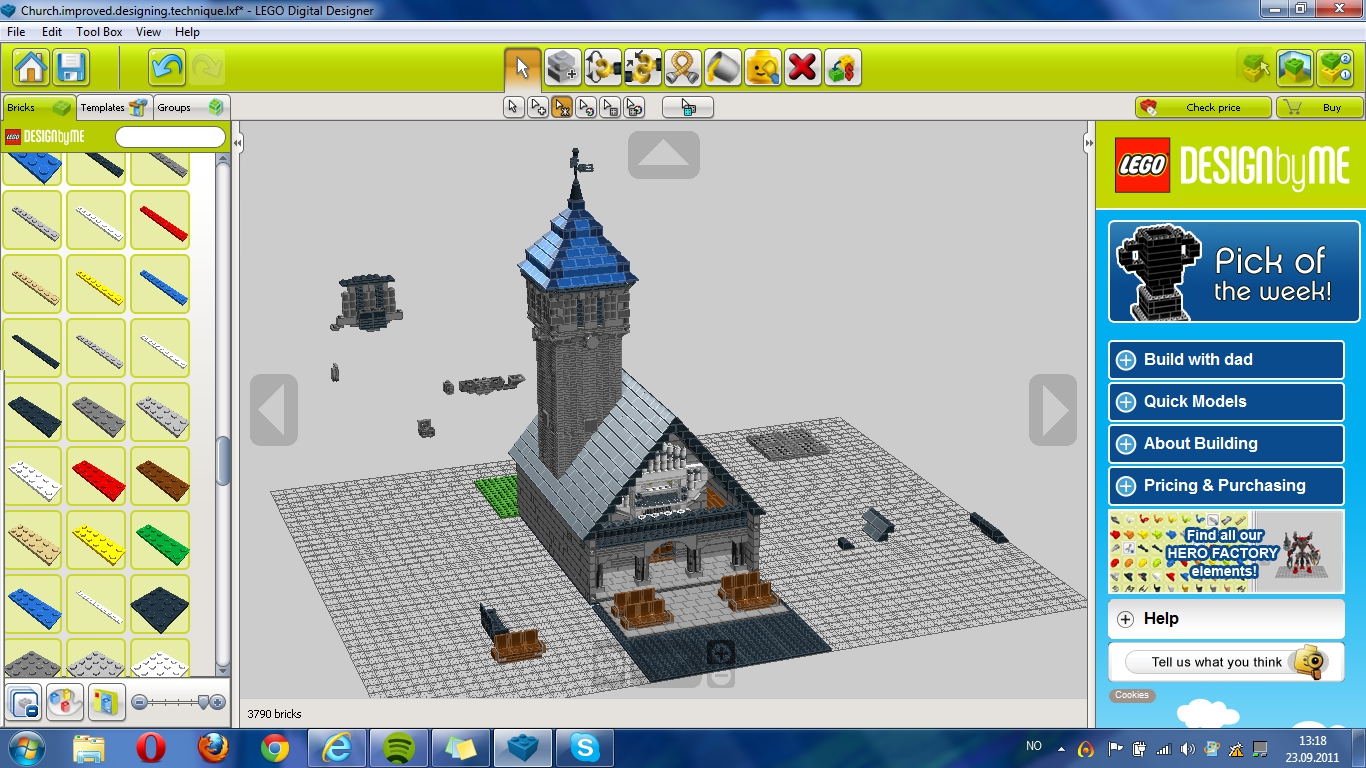Open the Cookies link
This screenshot has height=768, width=1366.
(1132, 695)
